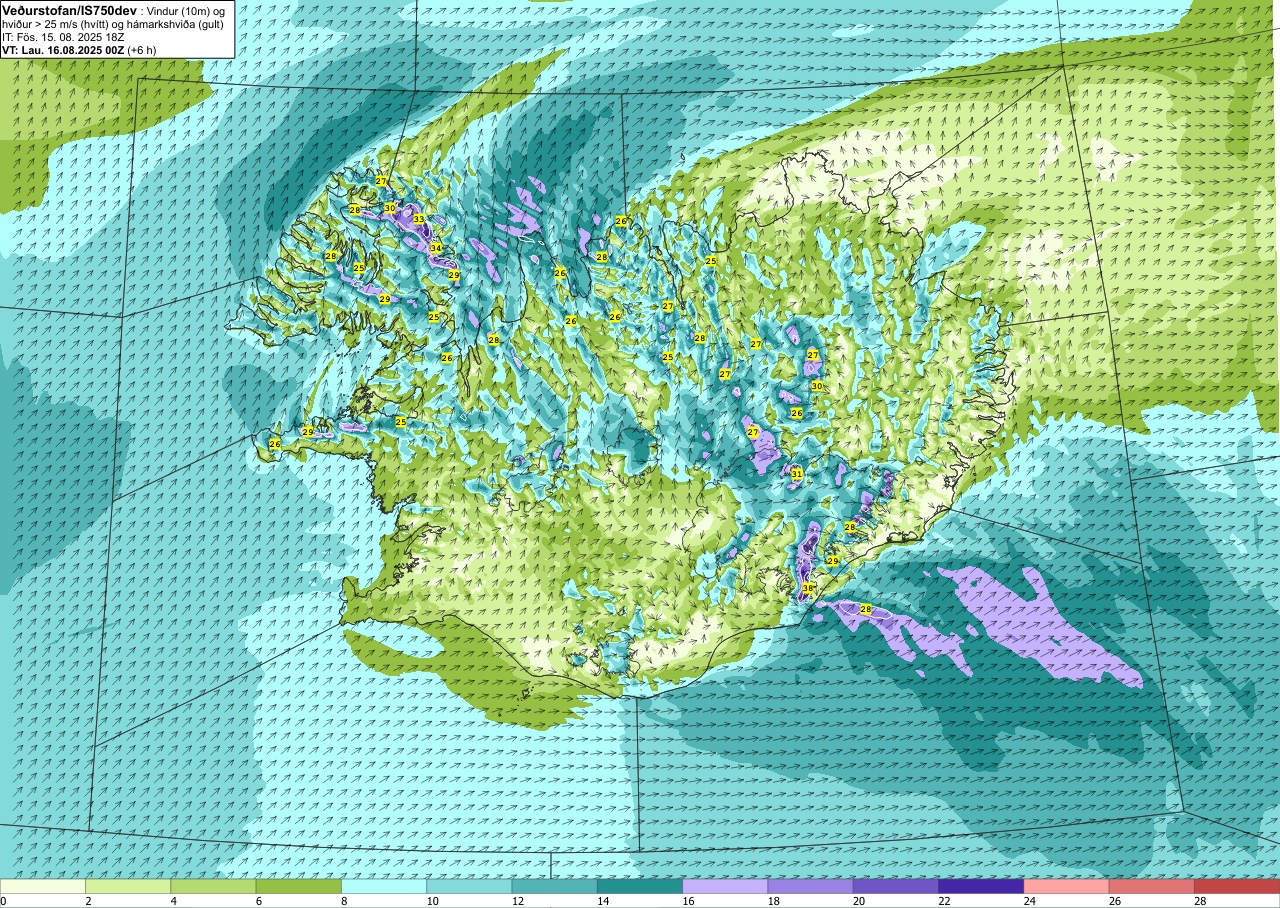The height and width of the screenshot is (908, 1280).
Task: Click the 'hámarkshviða (gult)' header text
Action: (176, 24)
